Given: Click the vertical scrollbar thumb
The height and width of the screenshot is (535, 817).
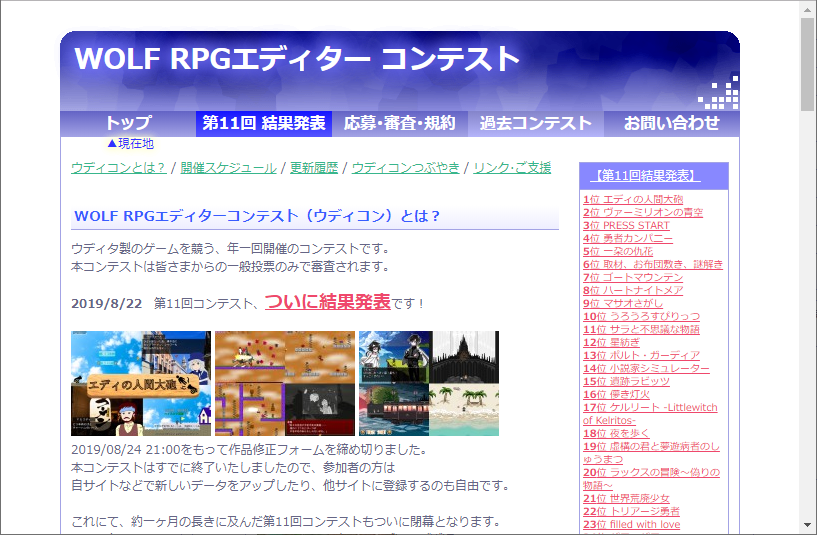Looking at the screenshot, I should click(808, 64).
